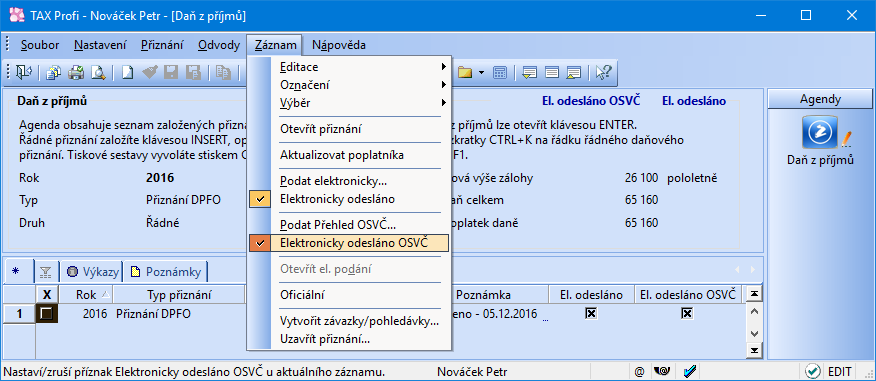The width and height of the screenshot is (876, 381).
Task: Click the exit door toolbar icon
Action: [24, 72]
